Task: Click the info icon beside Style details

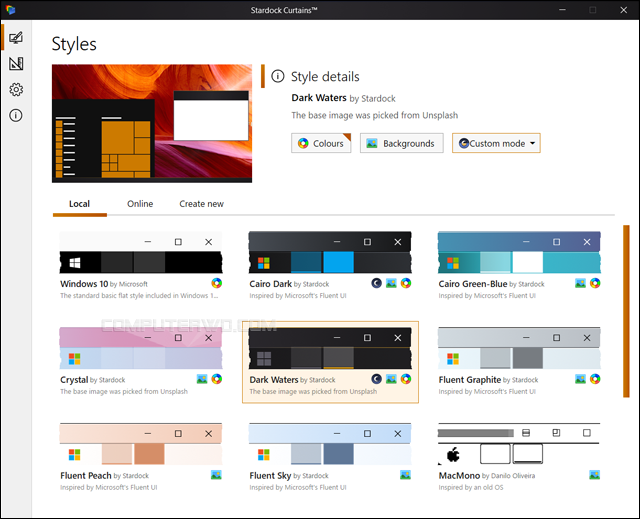Action: coord(278,76)
